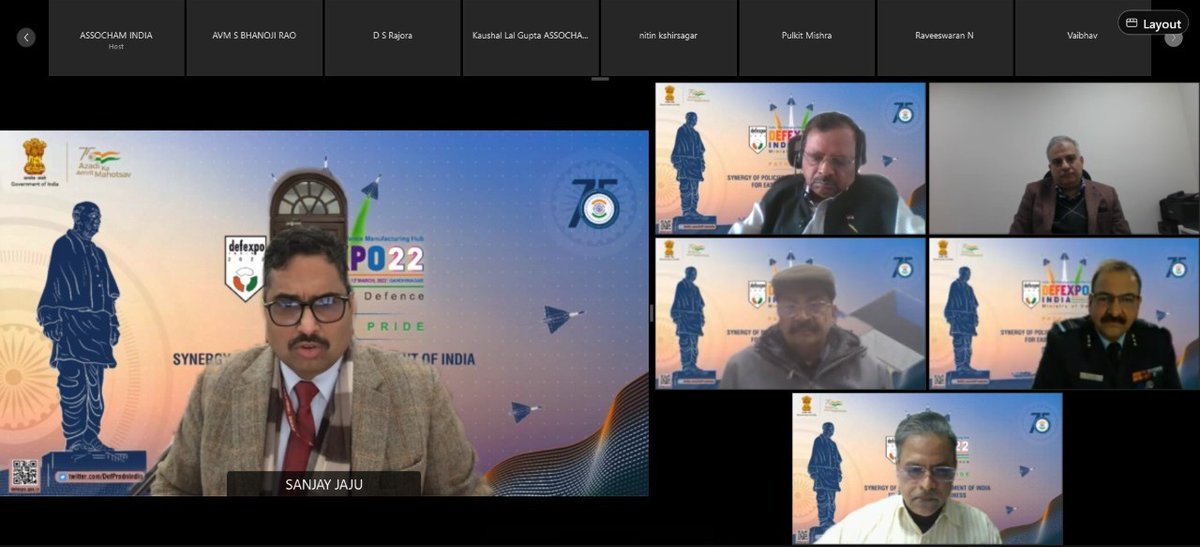1200x547 pixels.
Task: Select the ASSOCHAM INDIA host tile
Action: click(116, 38)
